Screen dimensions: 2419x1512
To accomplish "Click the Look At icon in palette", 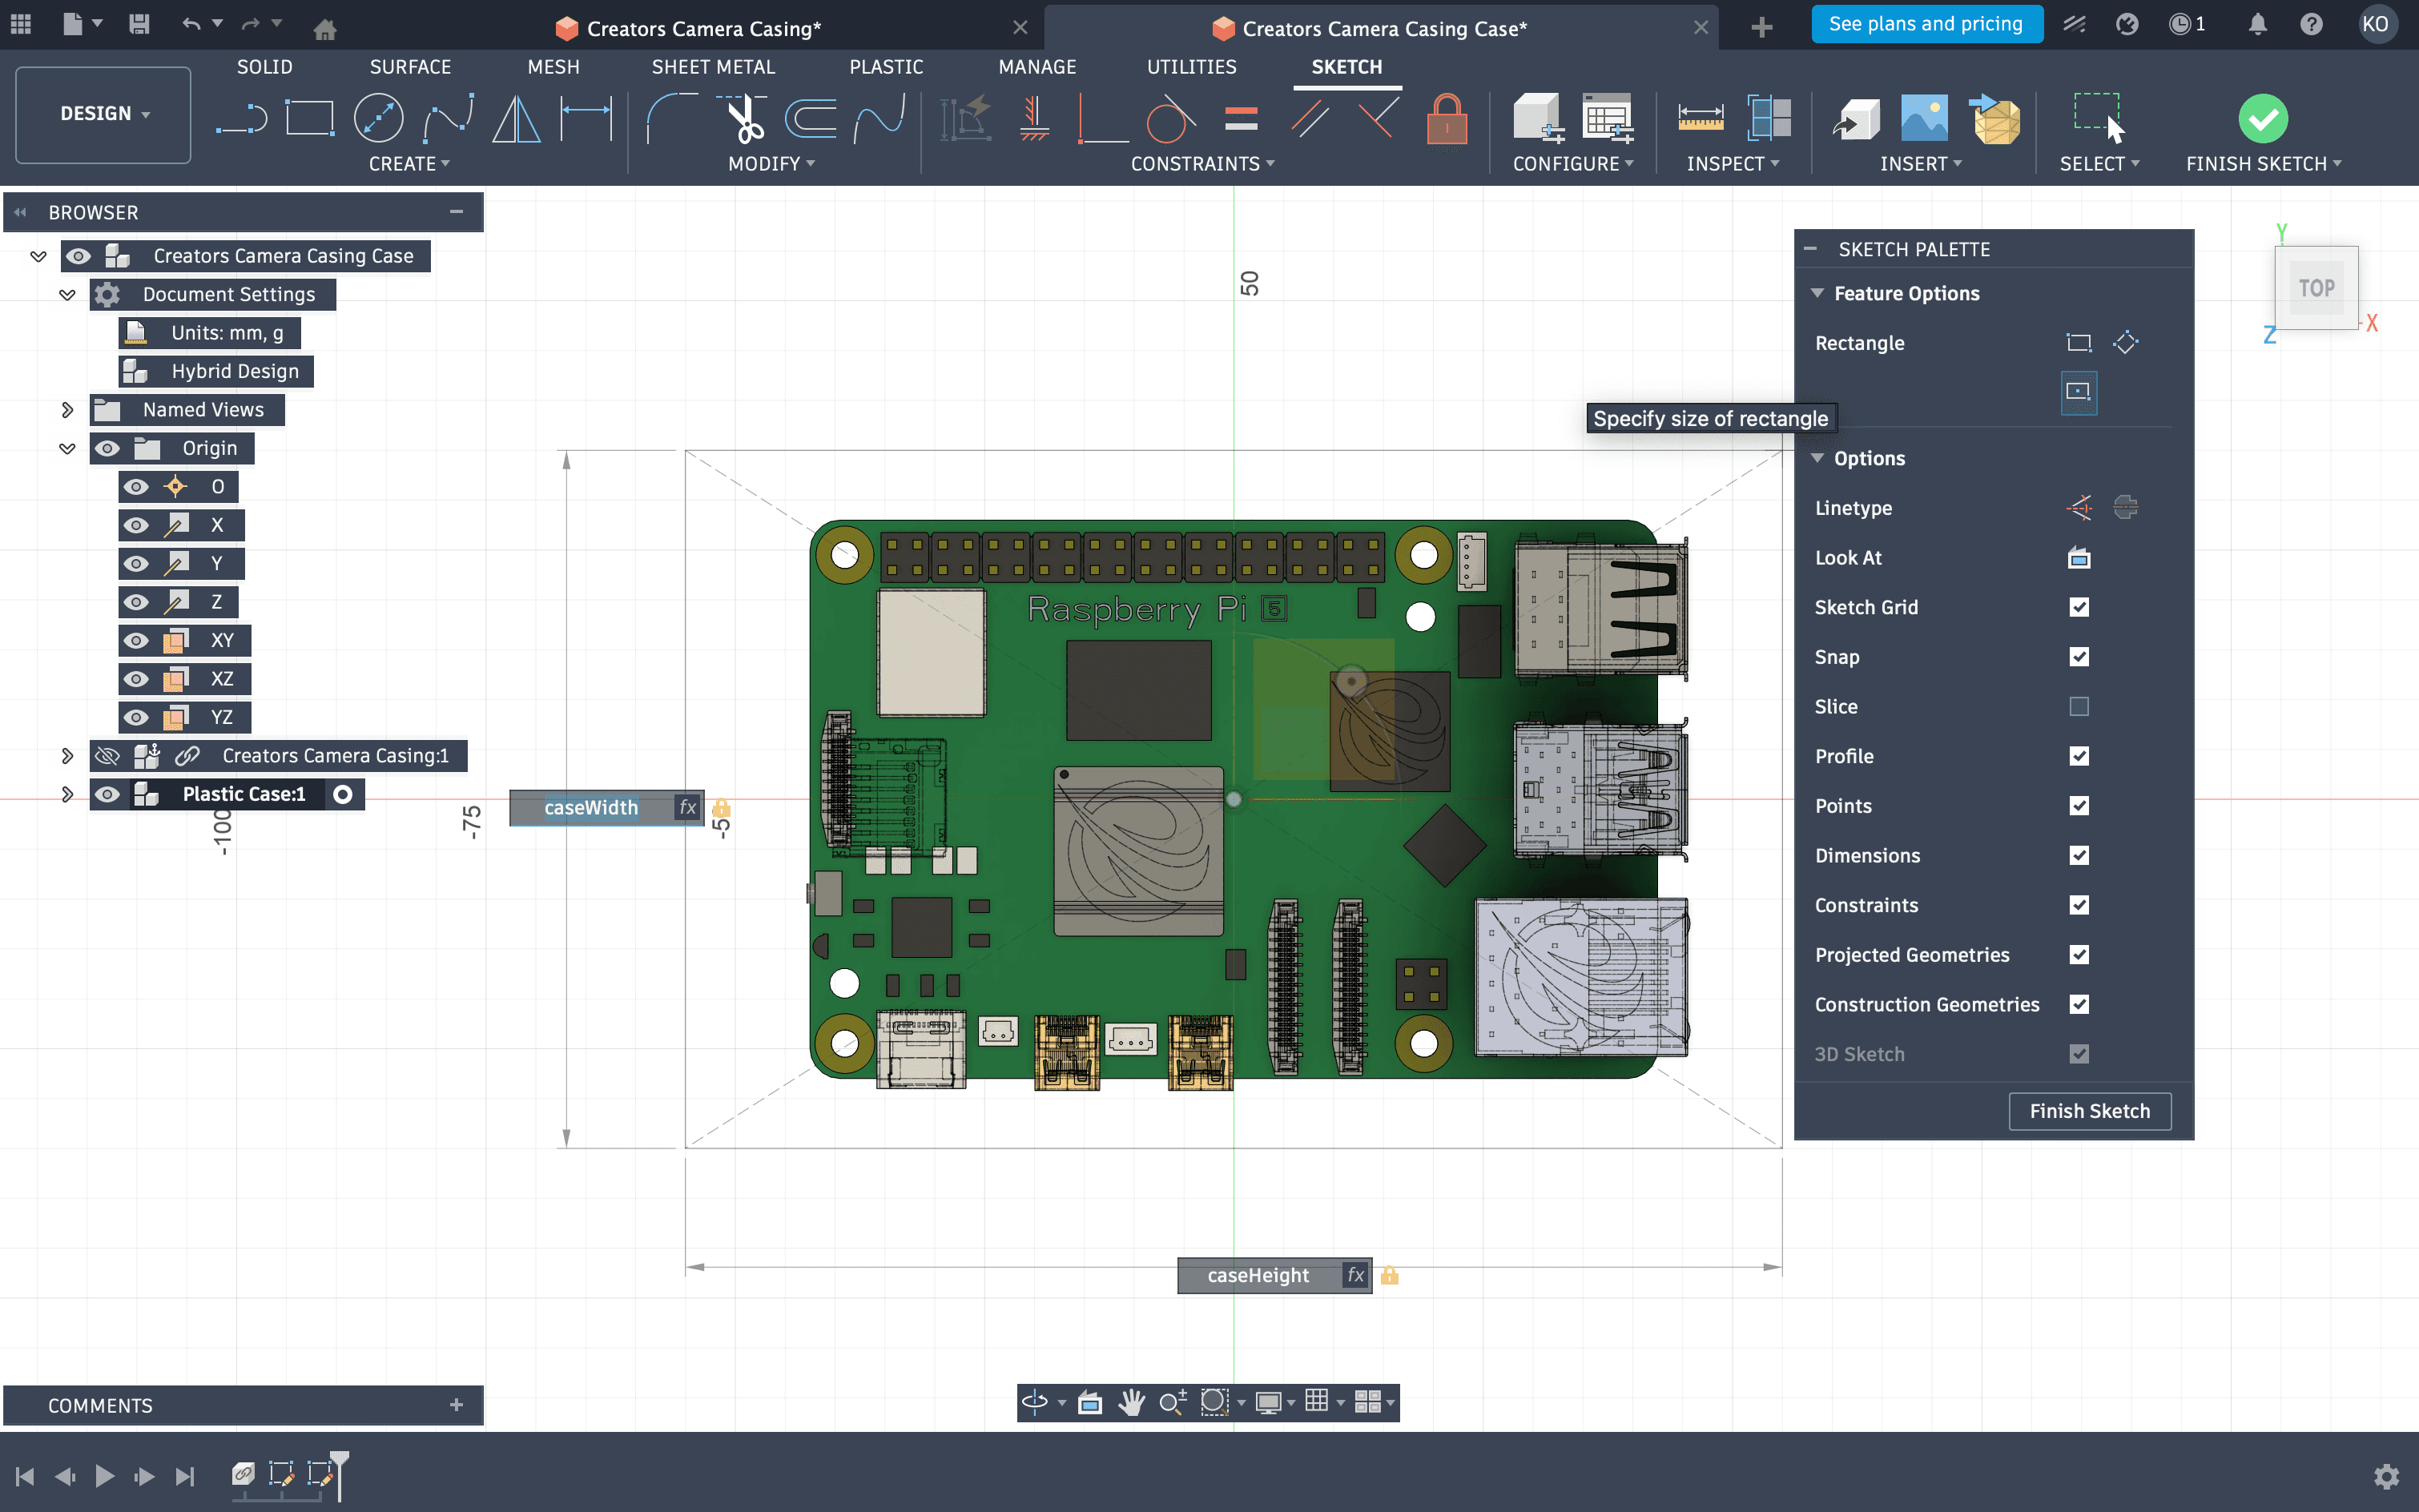I will coord(2079,558).
